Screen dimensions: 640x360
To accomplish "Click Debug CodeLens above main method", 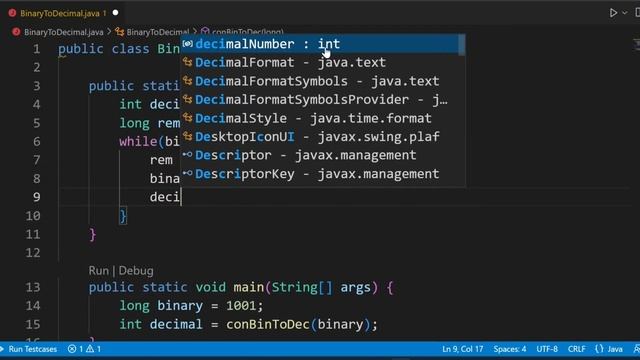I will pyautogui.click(x=136, y=271).
